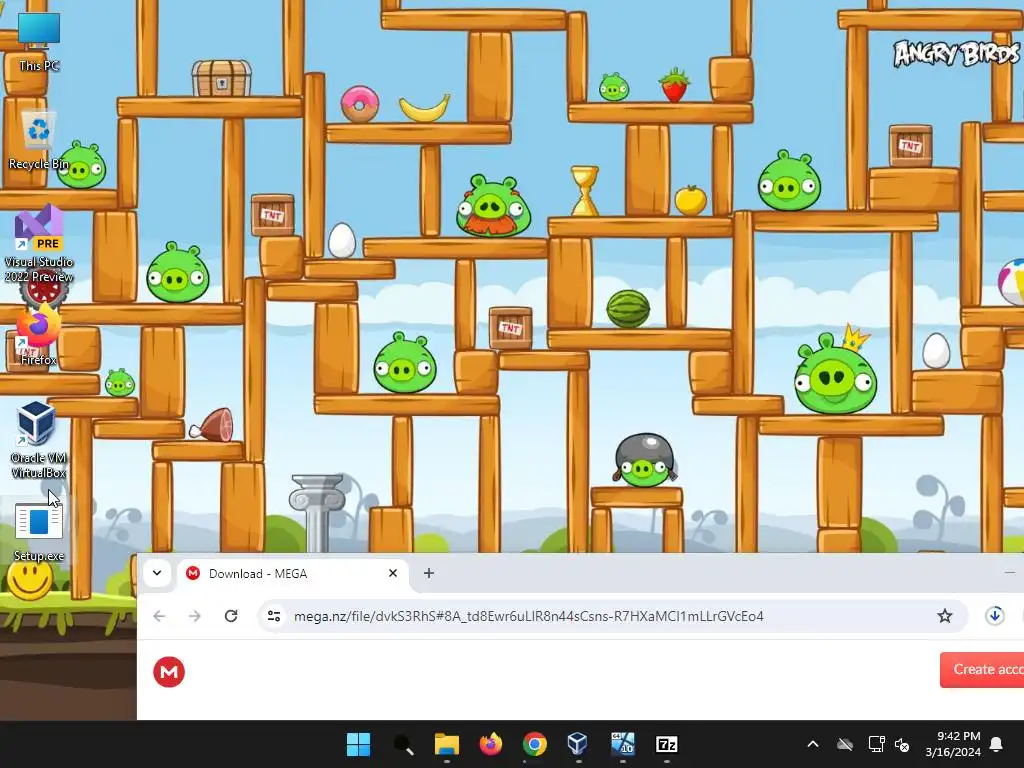1024x768 pixels.
Task: Click the red MEGA logo
Action: (x=169, y=672)
